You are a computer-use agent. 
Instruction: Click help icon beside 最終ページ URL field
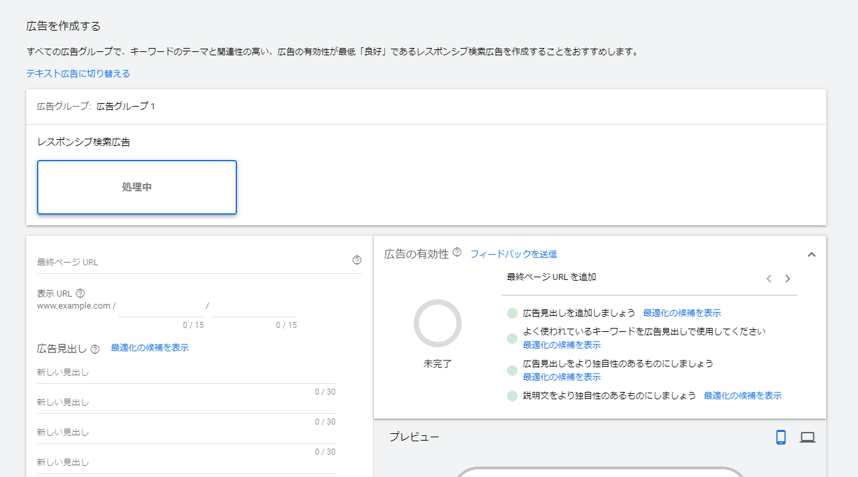(x=357, y=260)
